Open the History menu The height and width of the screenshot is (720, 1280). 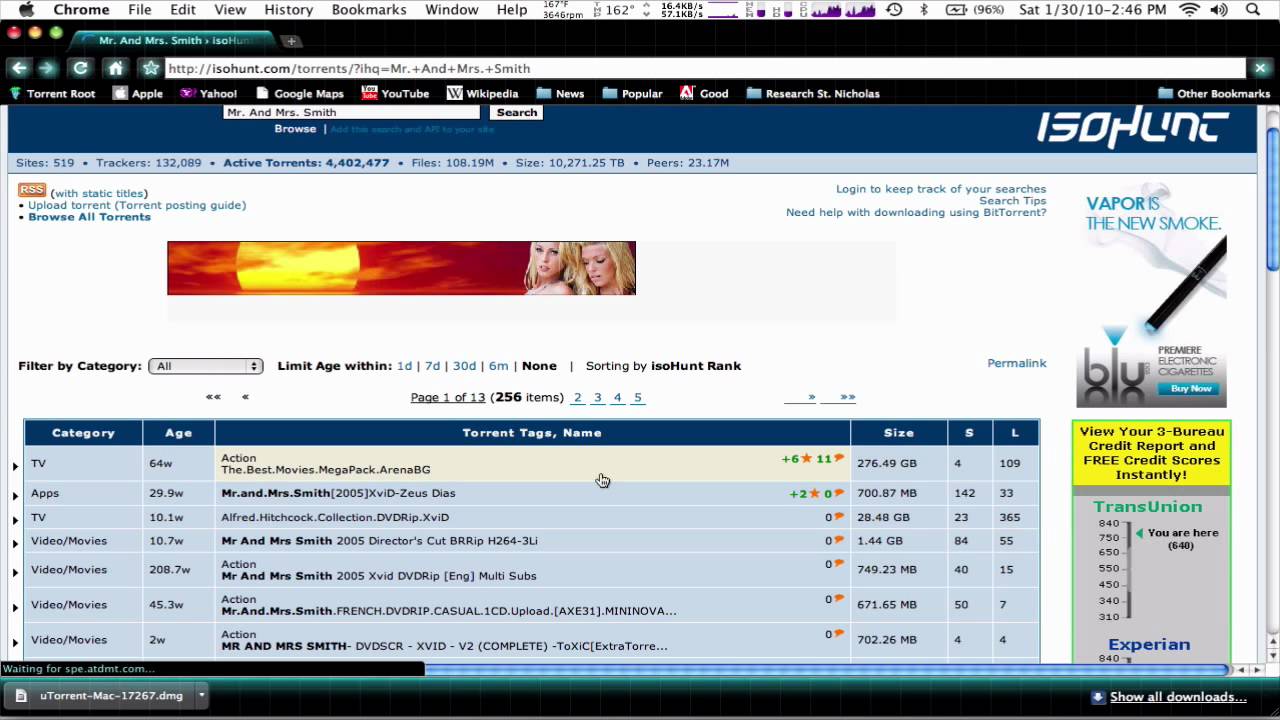tap(288, 10)
